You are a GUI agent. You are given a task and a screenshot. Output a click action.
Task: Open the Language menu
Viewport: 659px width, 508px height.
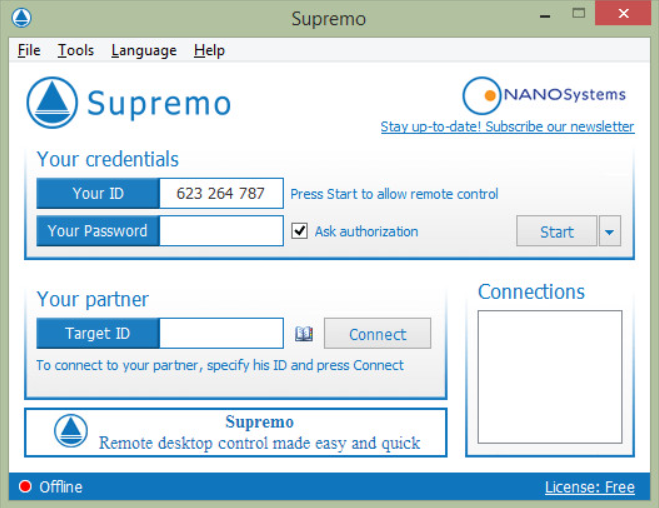[144, 50]
